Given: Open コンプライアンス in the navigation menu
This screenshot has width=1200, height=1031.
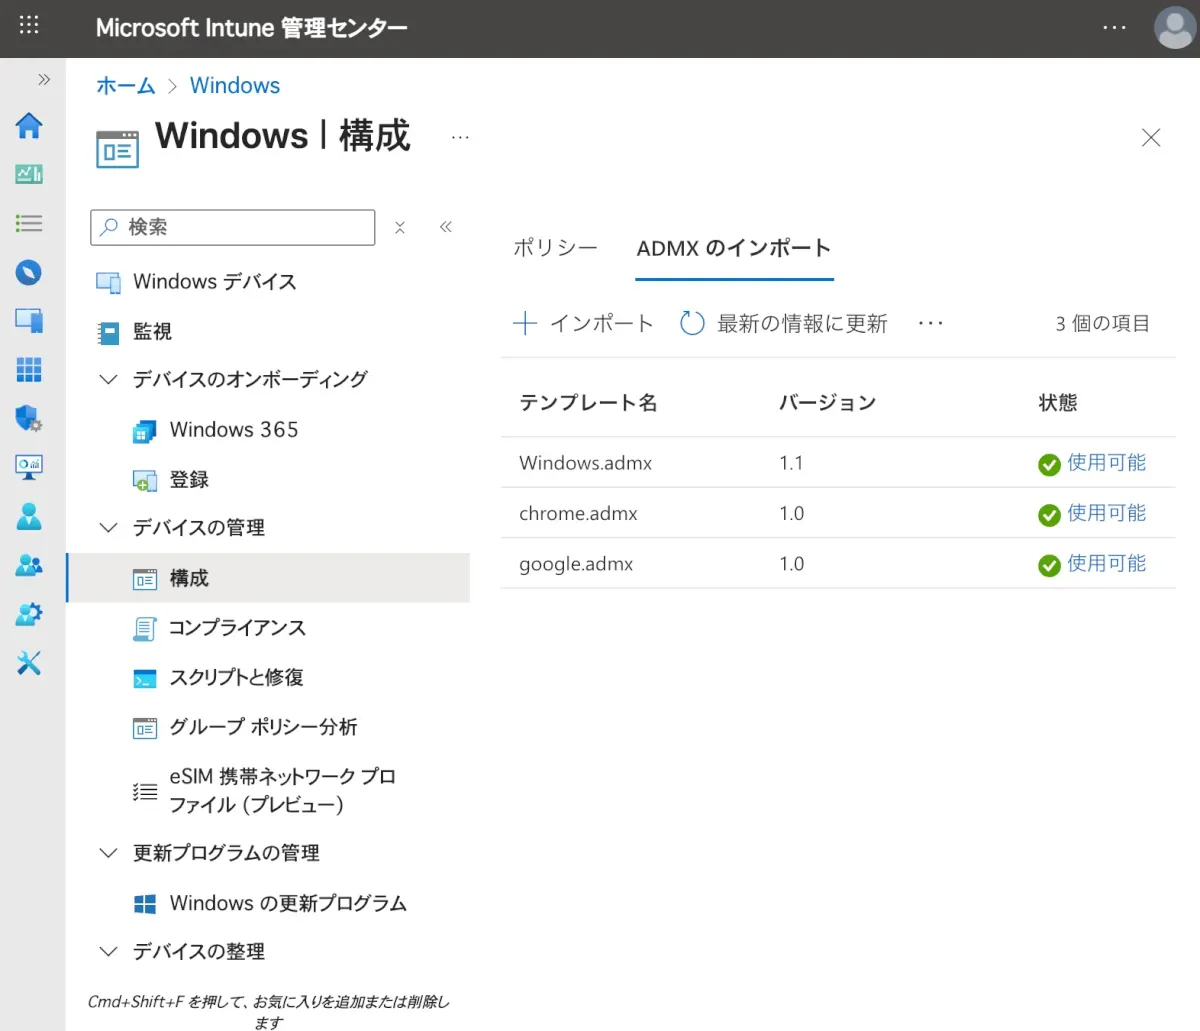Looking at the screenshot, I should click(237, 628).
